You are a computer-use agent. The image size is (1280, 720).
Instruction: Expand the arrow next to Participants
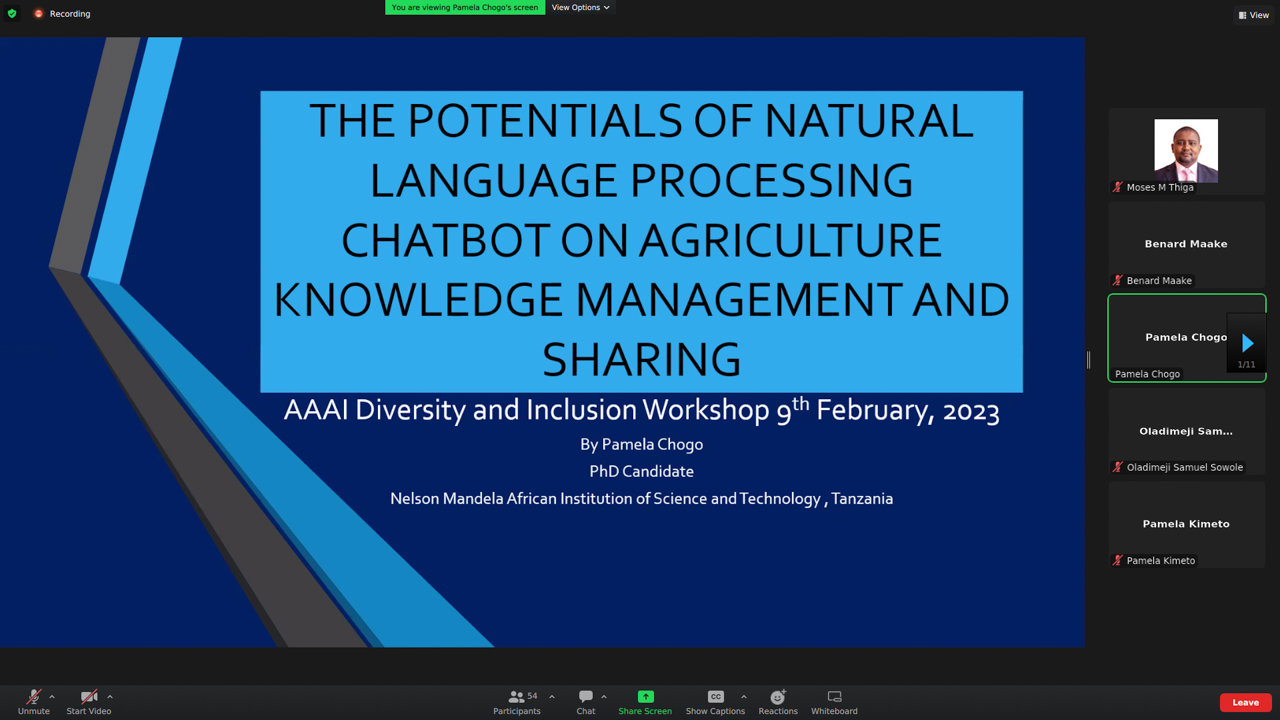[x=552, y=697]
